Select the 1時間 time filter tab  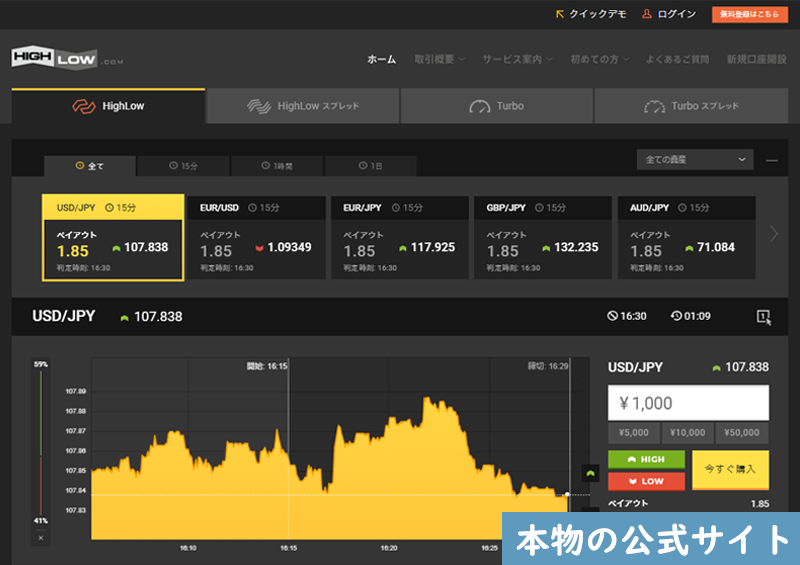click(x=277, y=166)
